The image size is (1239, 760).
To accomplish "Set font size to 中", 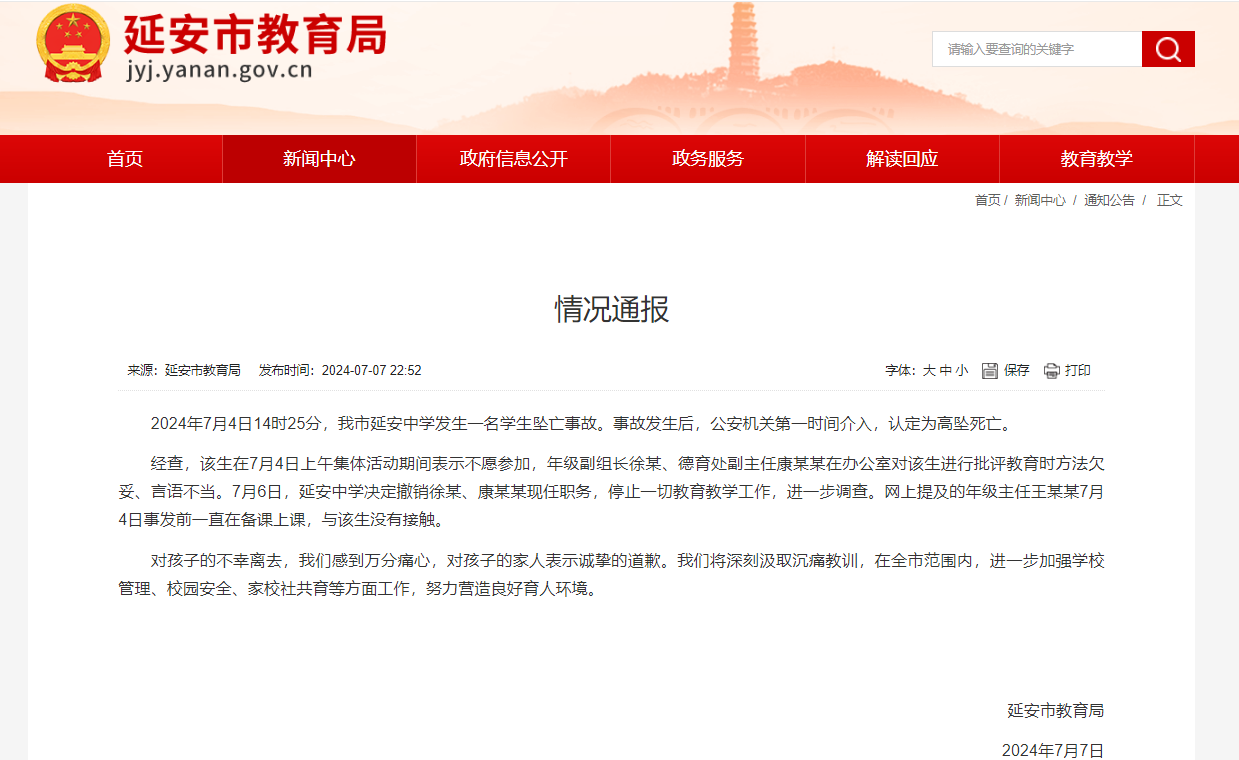I will point(945,370).
